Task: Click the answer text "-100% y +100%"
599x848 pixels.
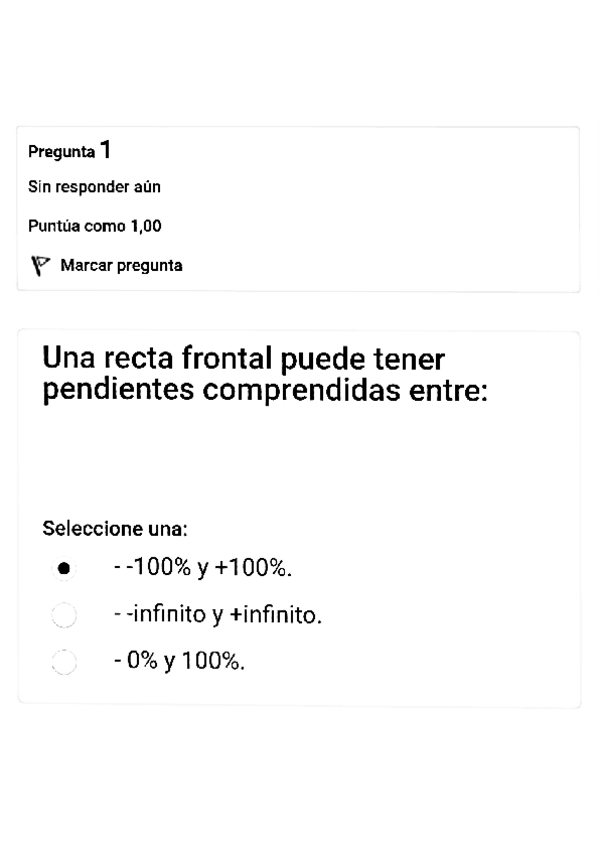Action: coord(200,566)
